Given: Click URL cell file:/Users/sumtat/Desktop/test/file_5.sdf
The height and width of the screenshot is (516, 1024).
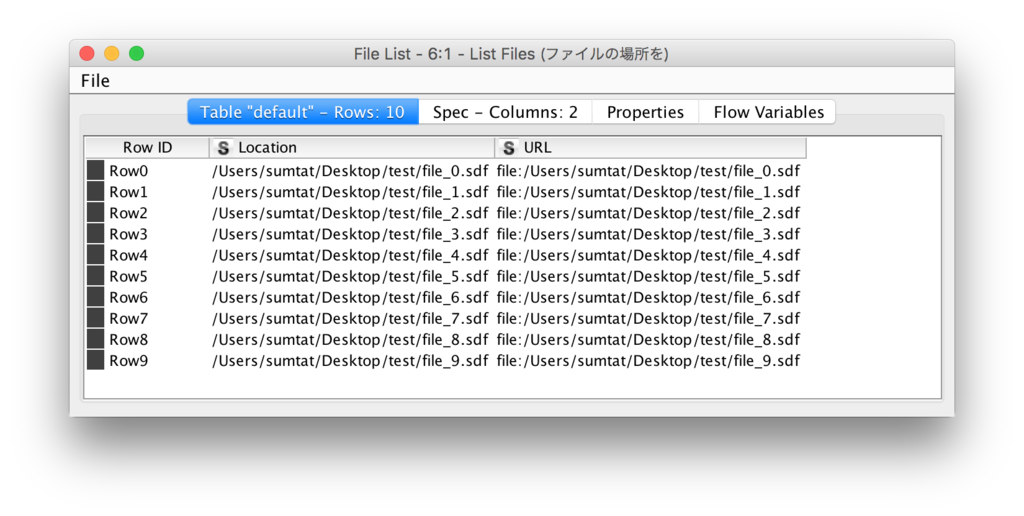Looking at the screenshot, I should tap(648, 276).
